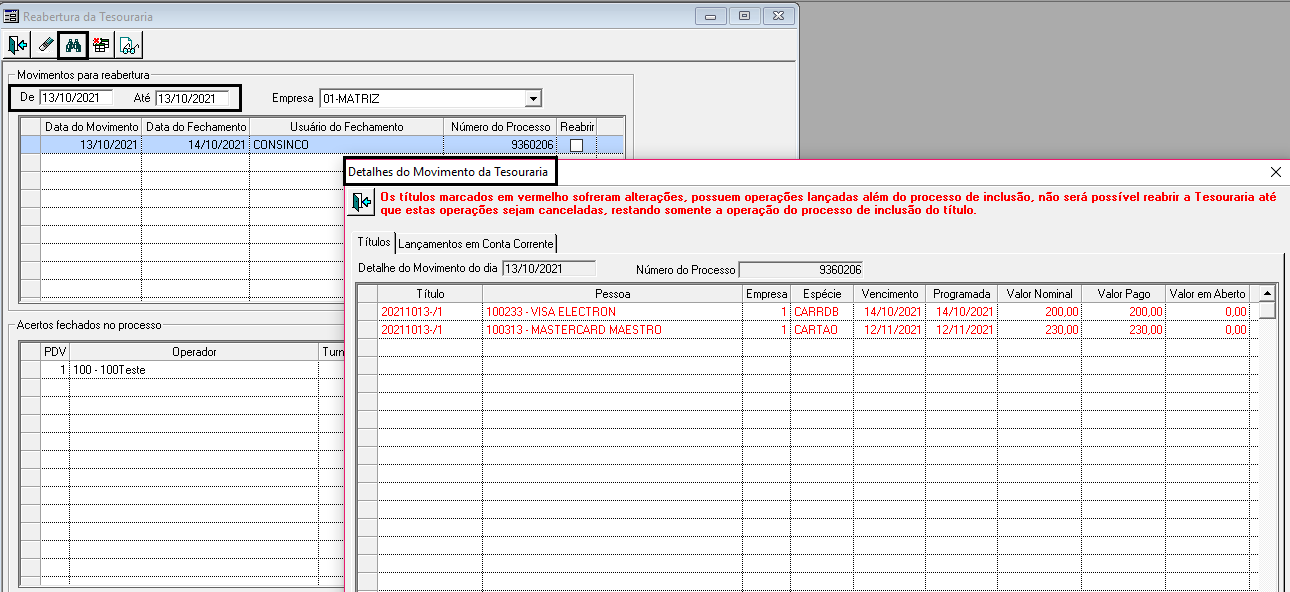Screen dimensions: 1290x592
Task: Click the 200,00 Valor Nominal cell
Action: point(1040,311)
